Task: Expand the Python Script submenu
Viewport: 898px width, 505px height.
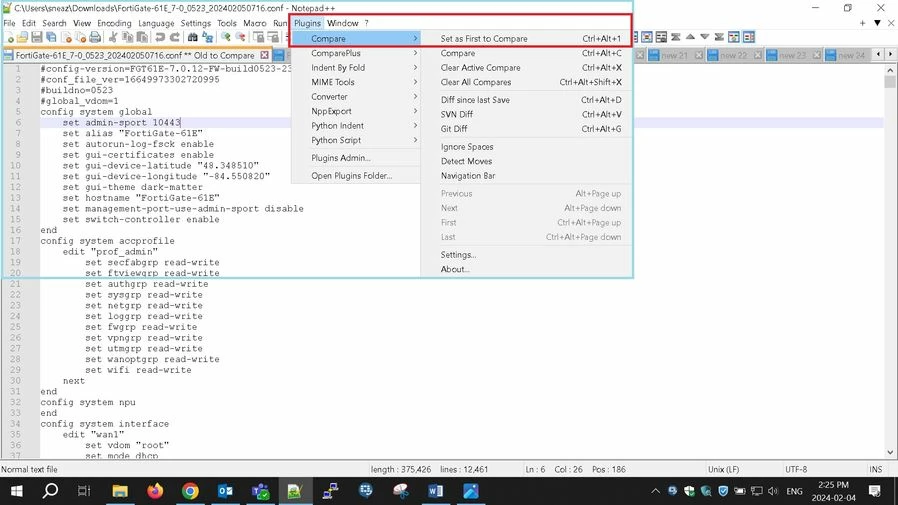Action: point(356,140)
